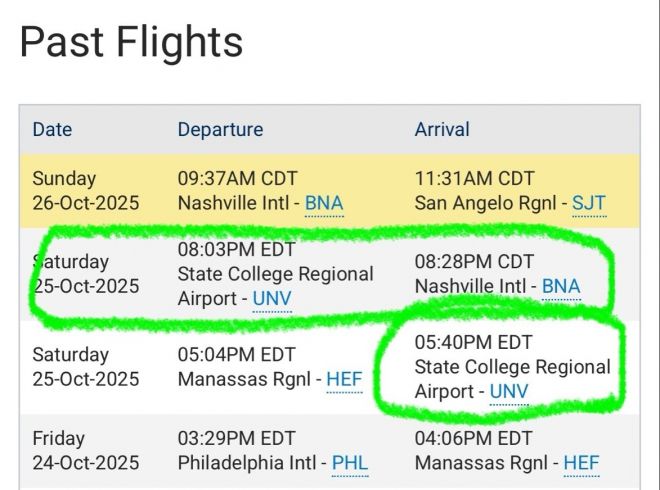Click the Past Flights heading
The height and width of the screenshot is (490, 660).
coord(131,42)
